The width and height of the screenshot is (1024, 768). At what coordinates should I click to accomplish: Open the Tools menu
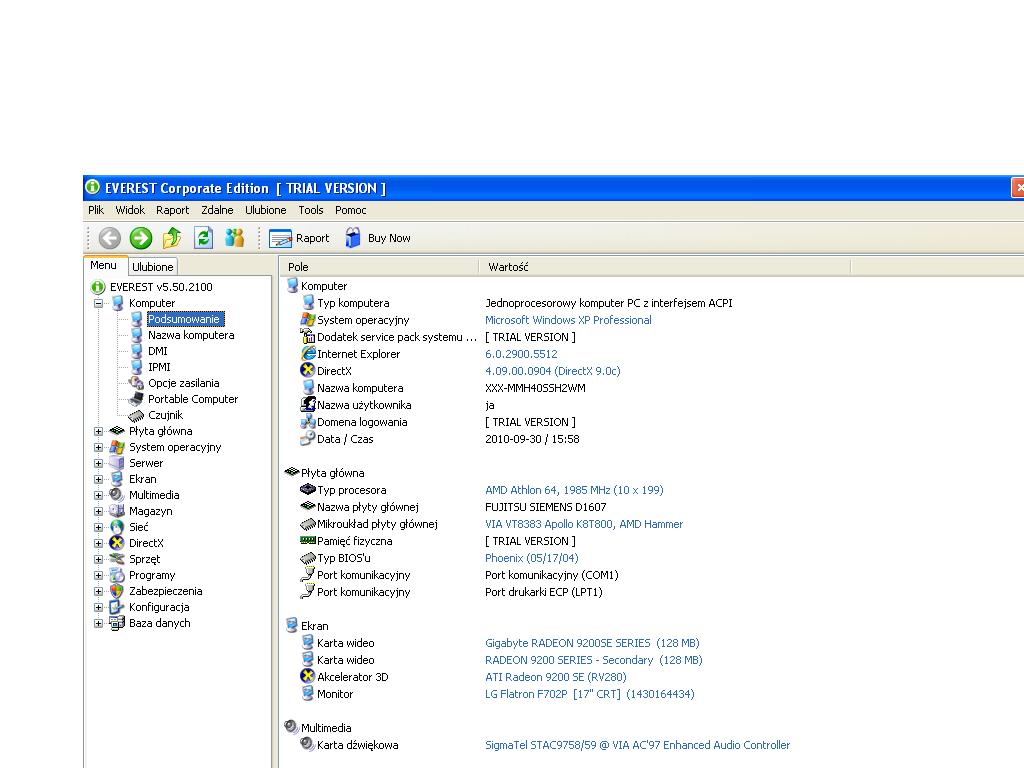(311, 210)
